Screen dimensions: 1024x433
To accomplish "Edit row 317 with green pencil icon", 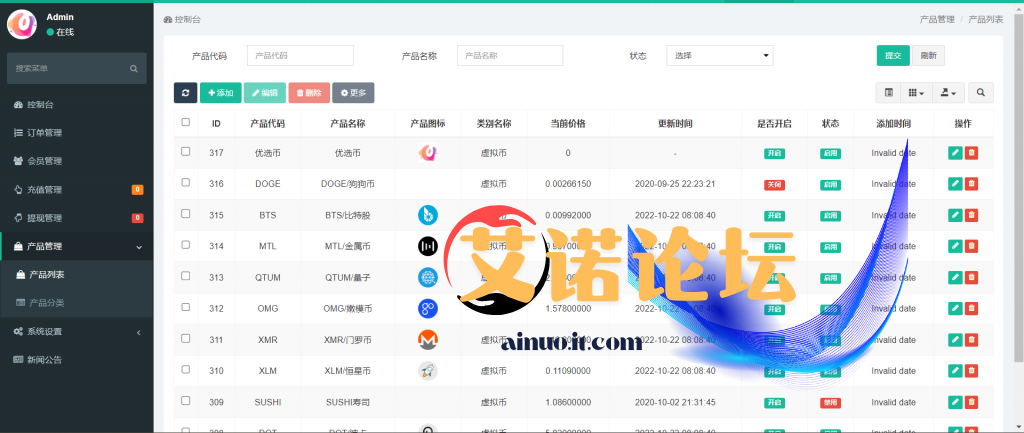I will [955, 153].
